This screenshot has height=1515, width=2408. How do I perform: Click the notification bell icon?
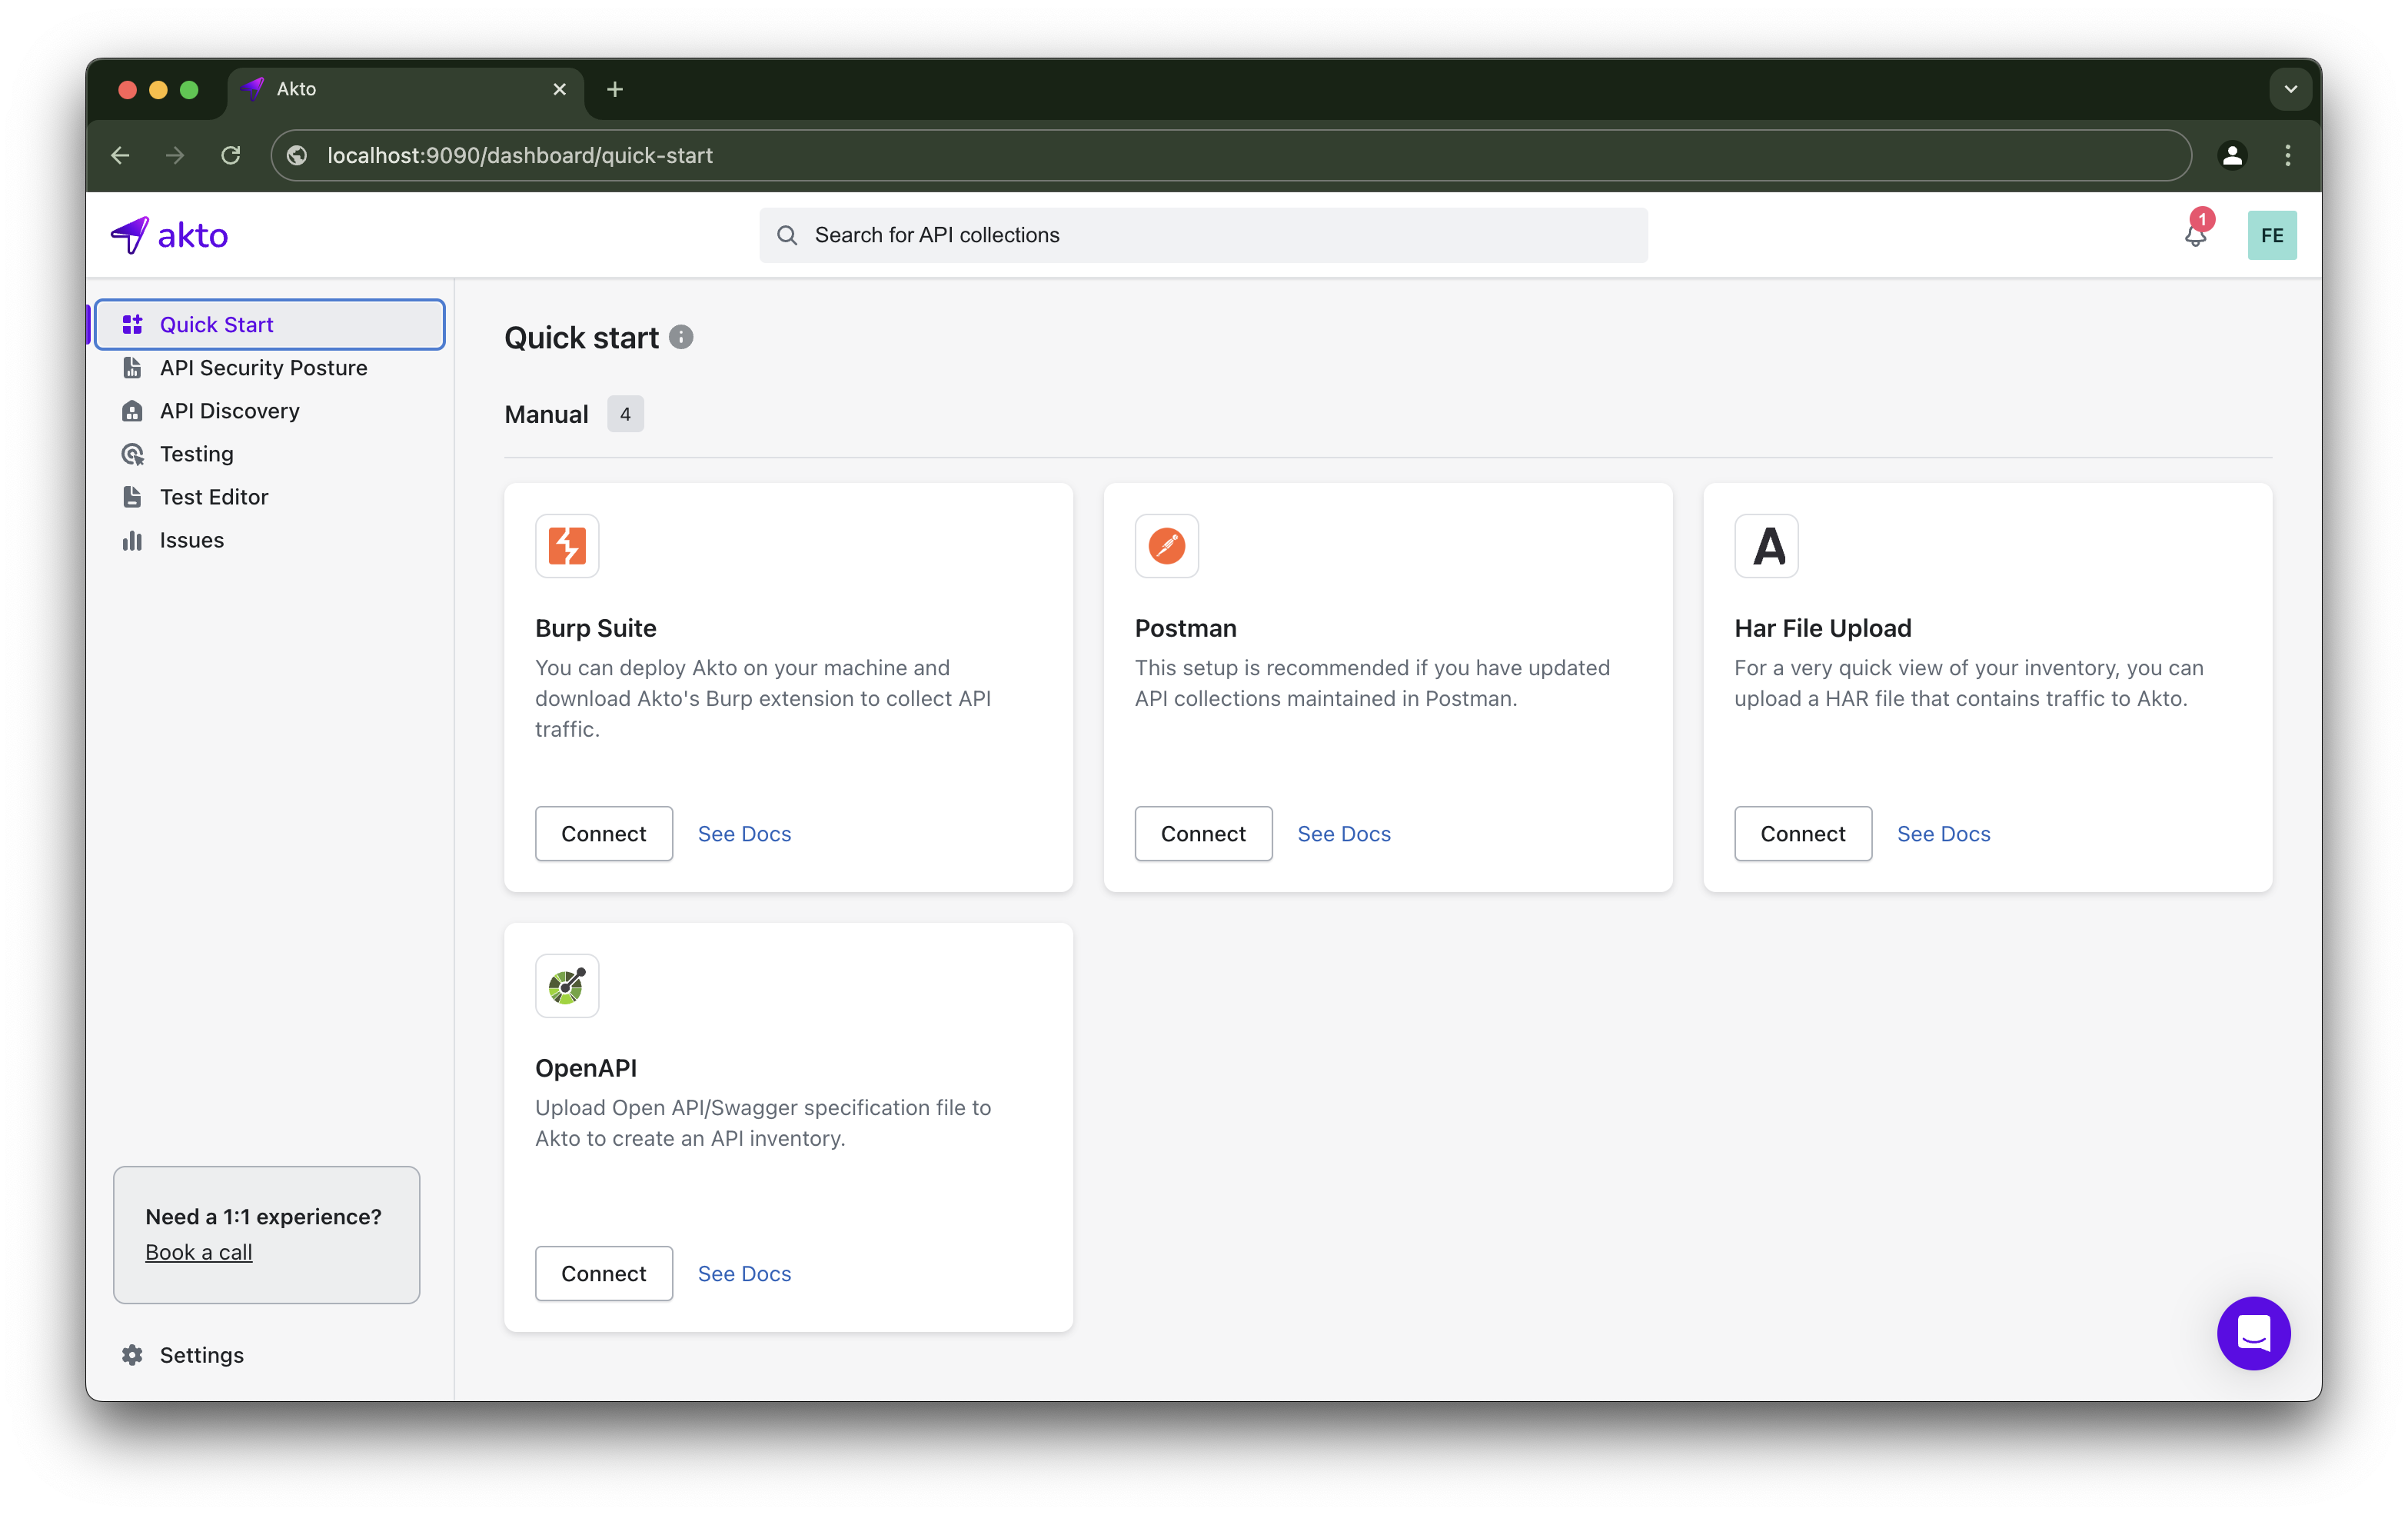(2194, 237)
